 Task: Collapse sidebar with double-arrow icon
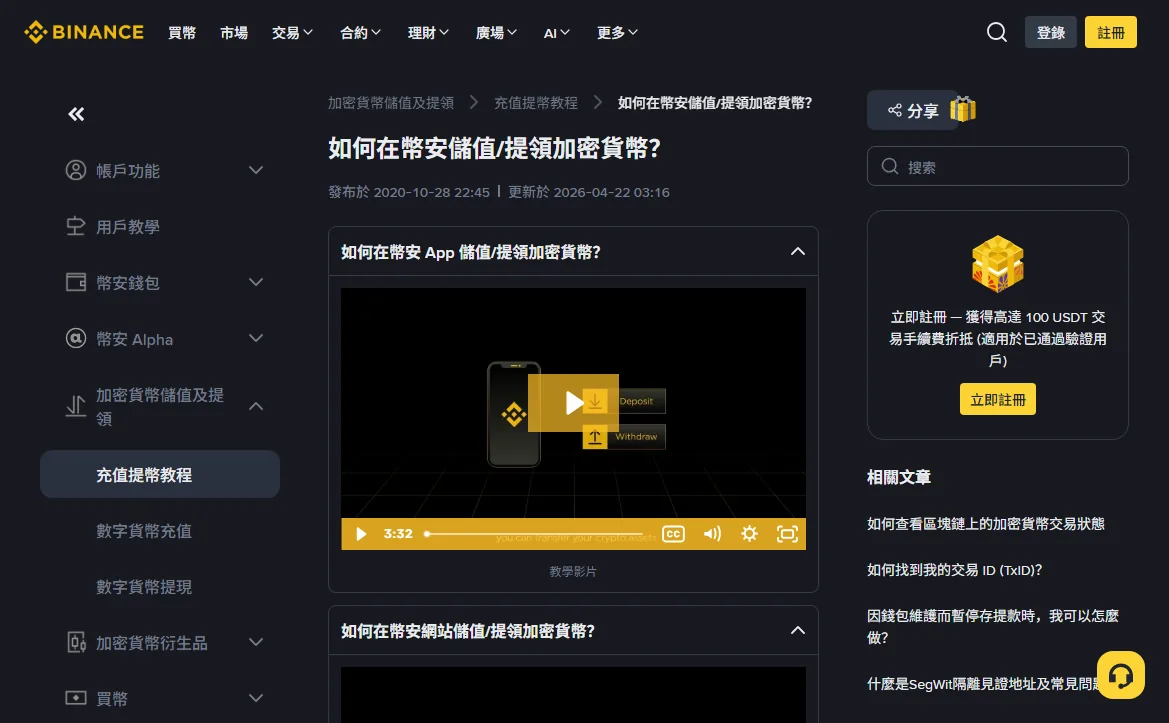point(76,114)
